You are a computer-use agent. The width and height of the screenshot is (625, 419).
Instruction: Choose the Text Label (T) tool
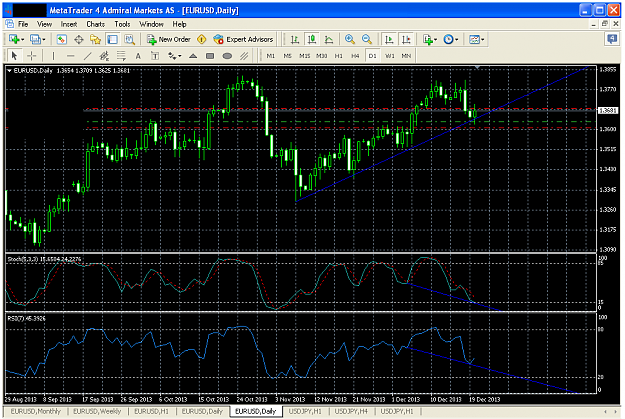(x=155, y=56)
